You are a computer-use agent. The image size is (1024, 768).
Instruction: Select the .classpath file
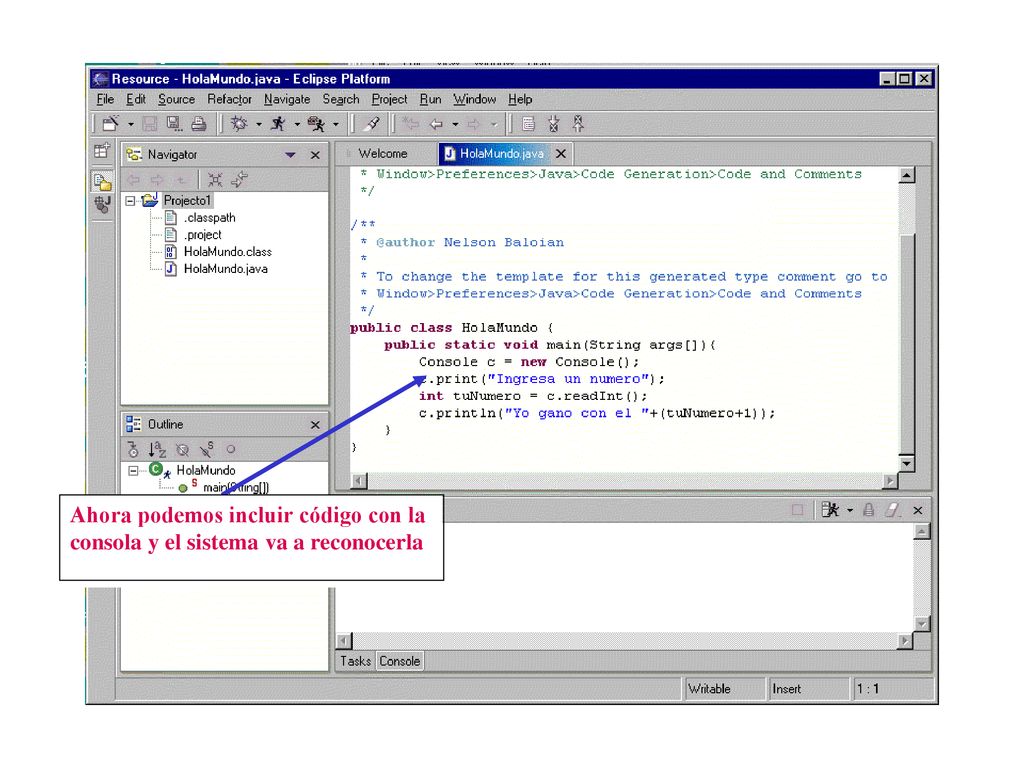(x=209, y=217)
